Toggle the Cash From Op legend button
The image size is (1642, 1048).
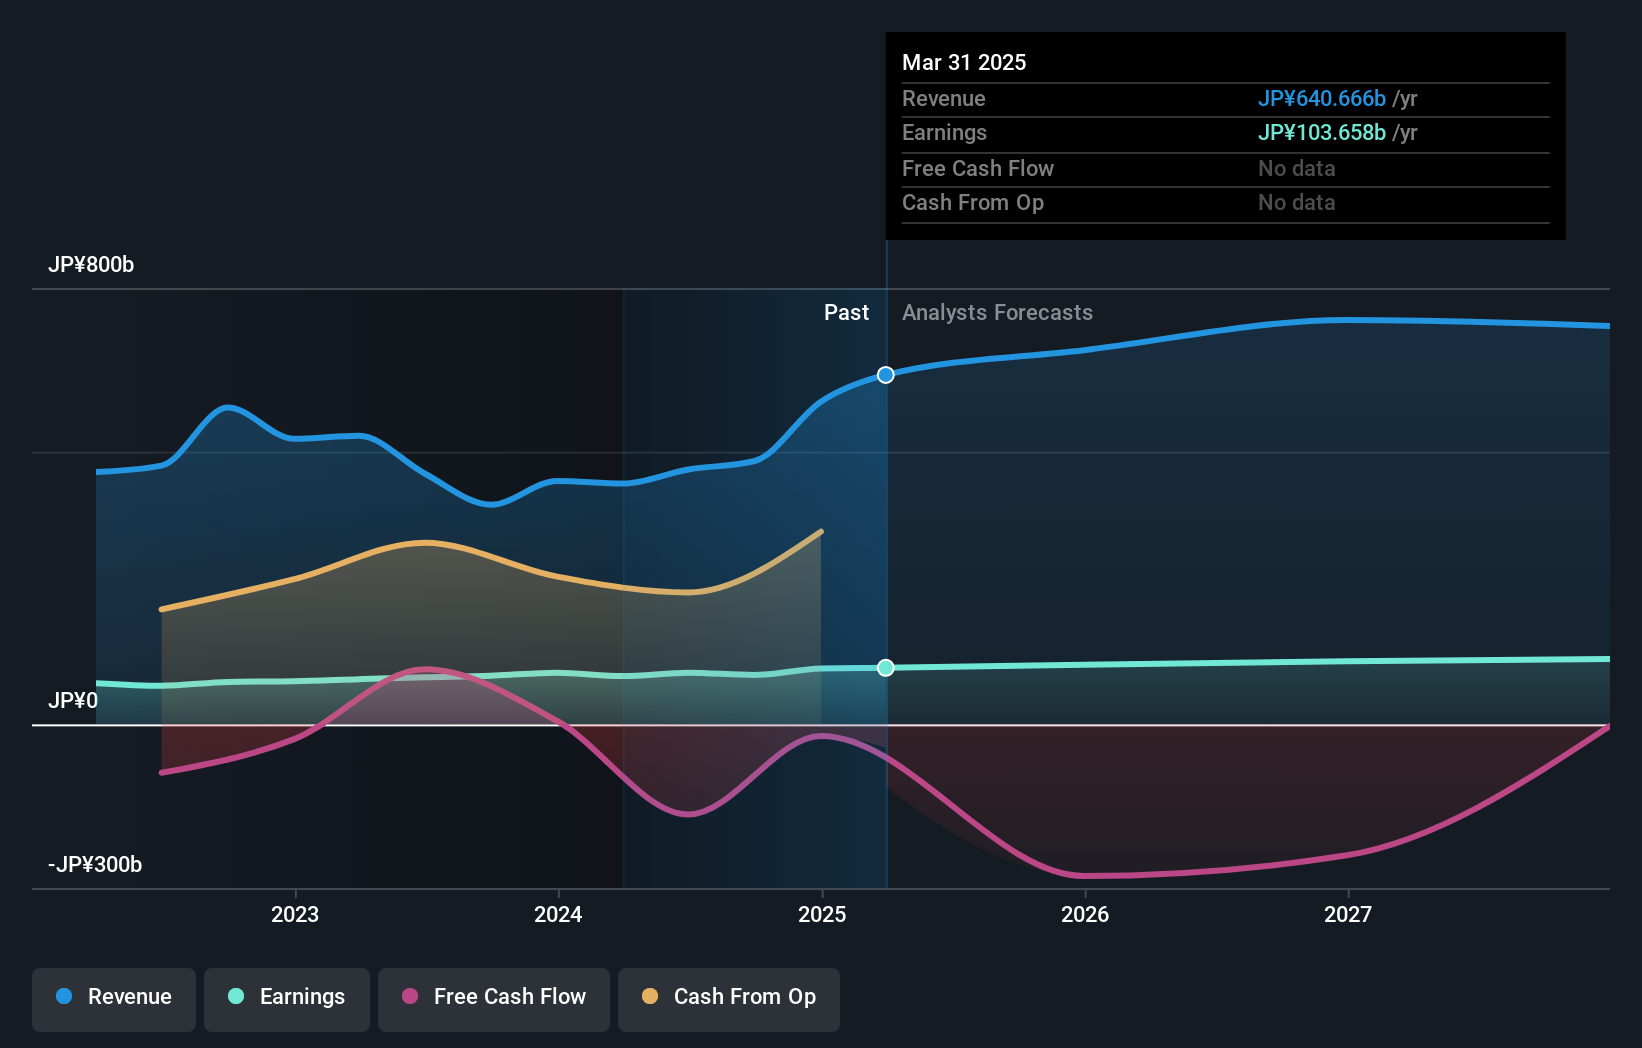pos(729,999)
